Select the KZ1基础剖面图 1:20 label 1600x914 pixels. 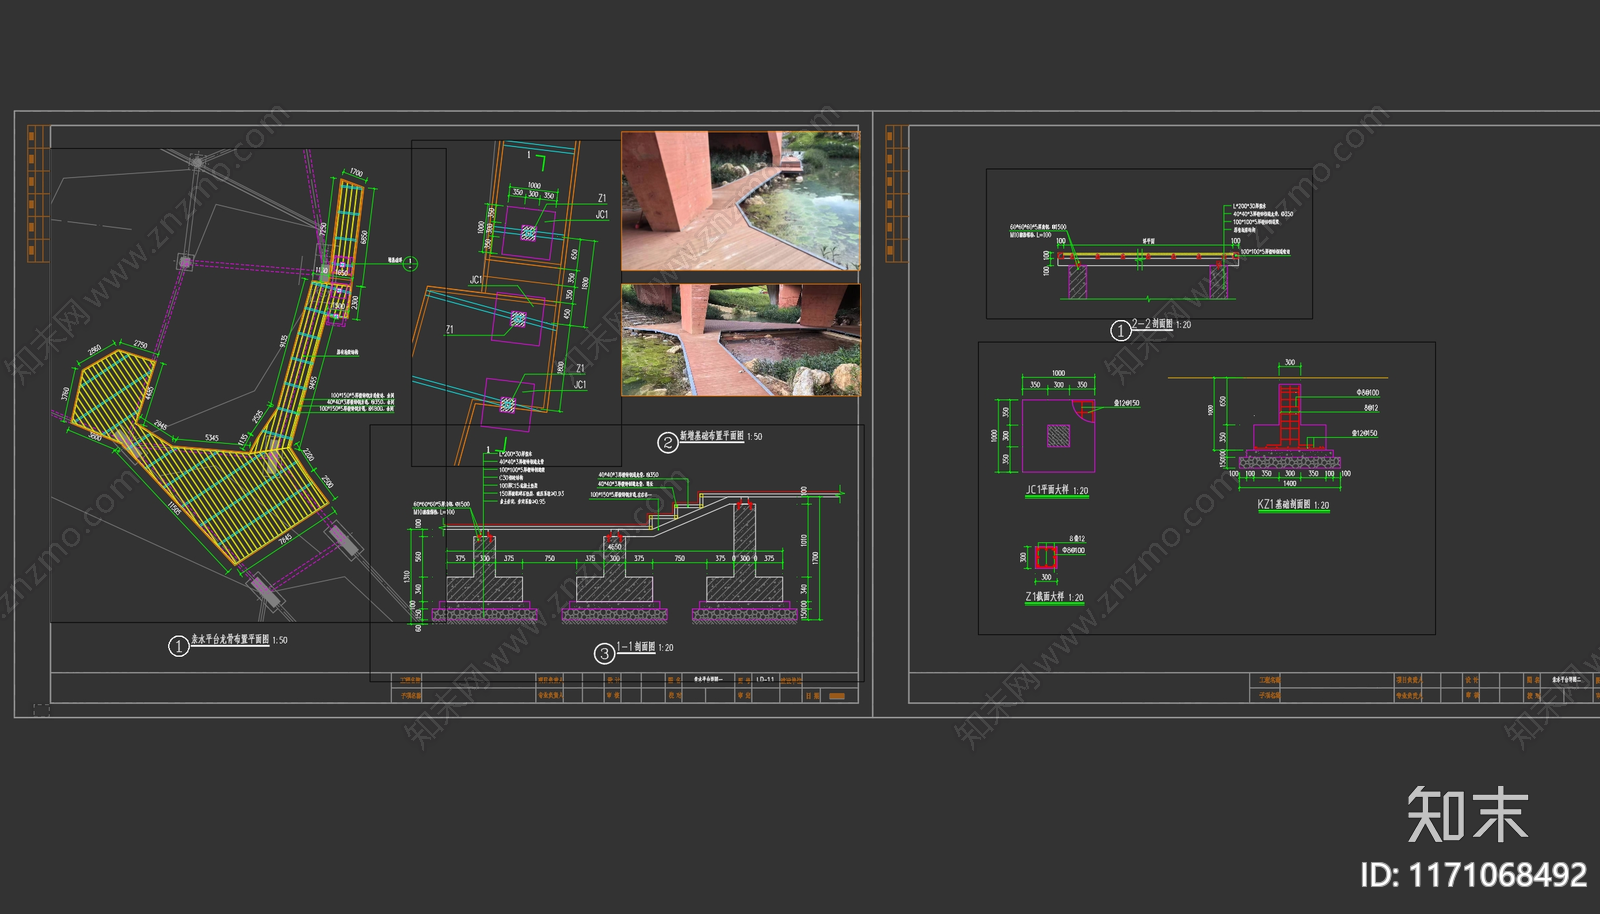[x=1293, y=504]
